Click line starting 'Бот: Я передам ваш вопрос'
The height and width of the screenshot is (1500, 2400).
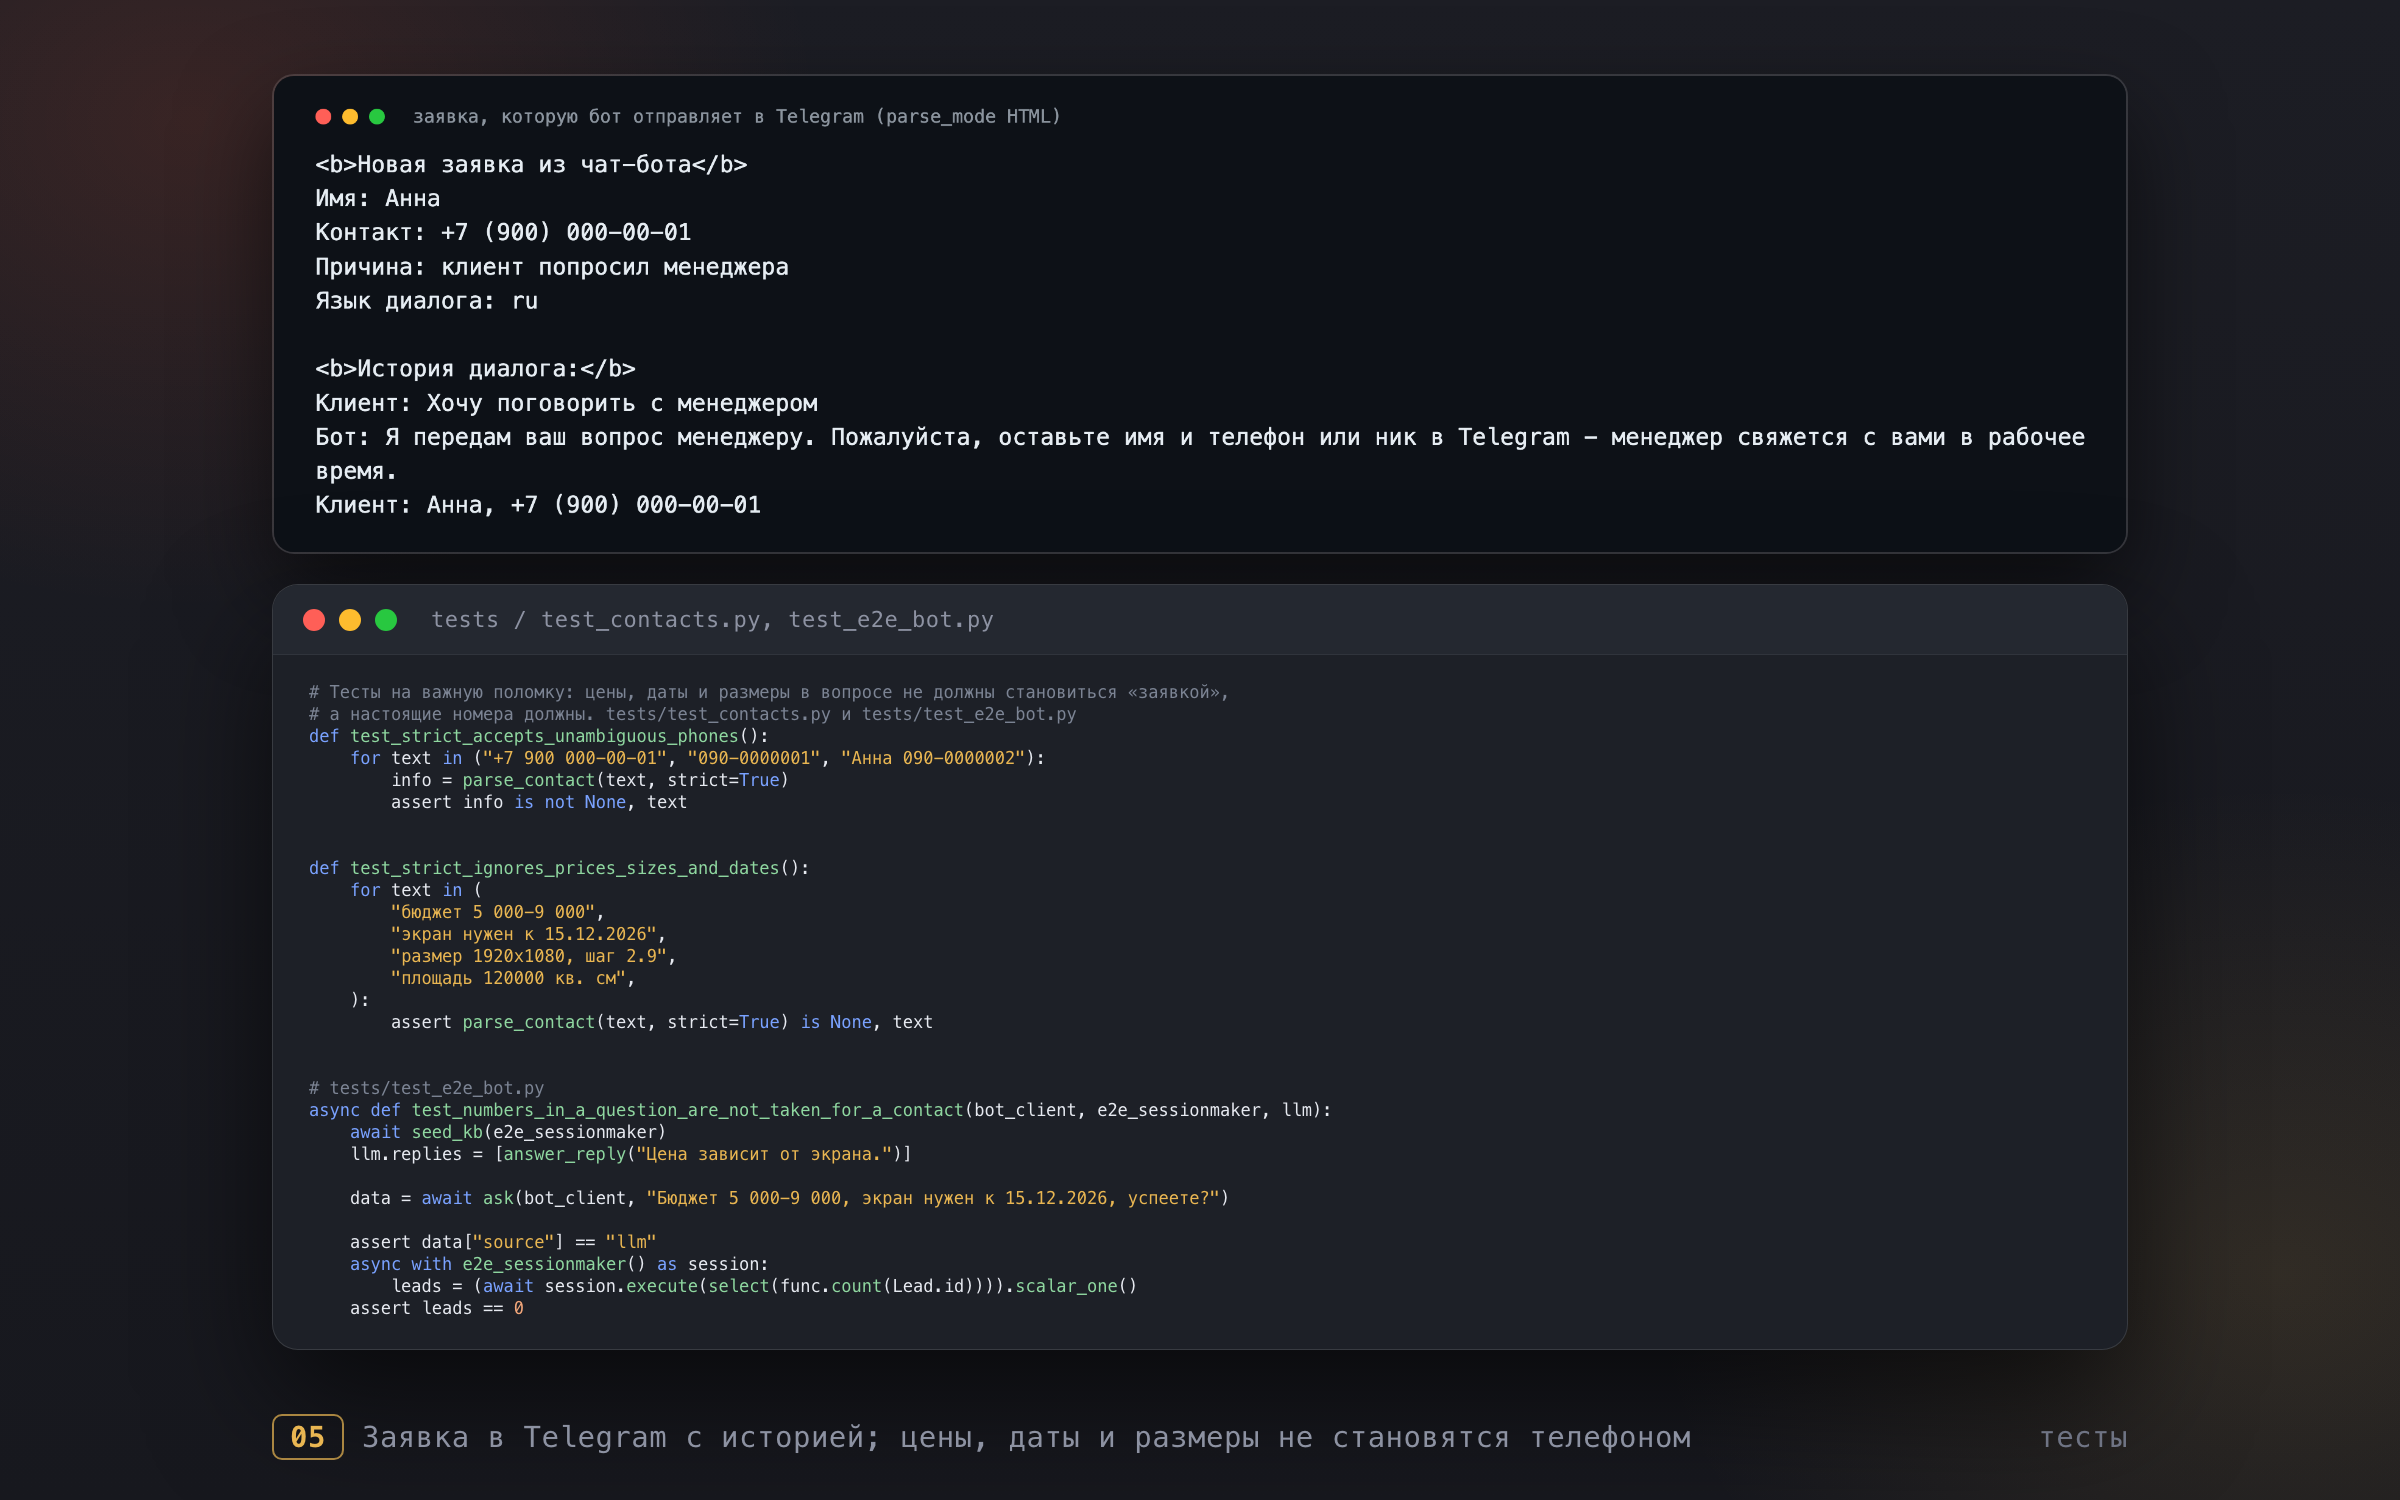[x=1200, y=454]
